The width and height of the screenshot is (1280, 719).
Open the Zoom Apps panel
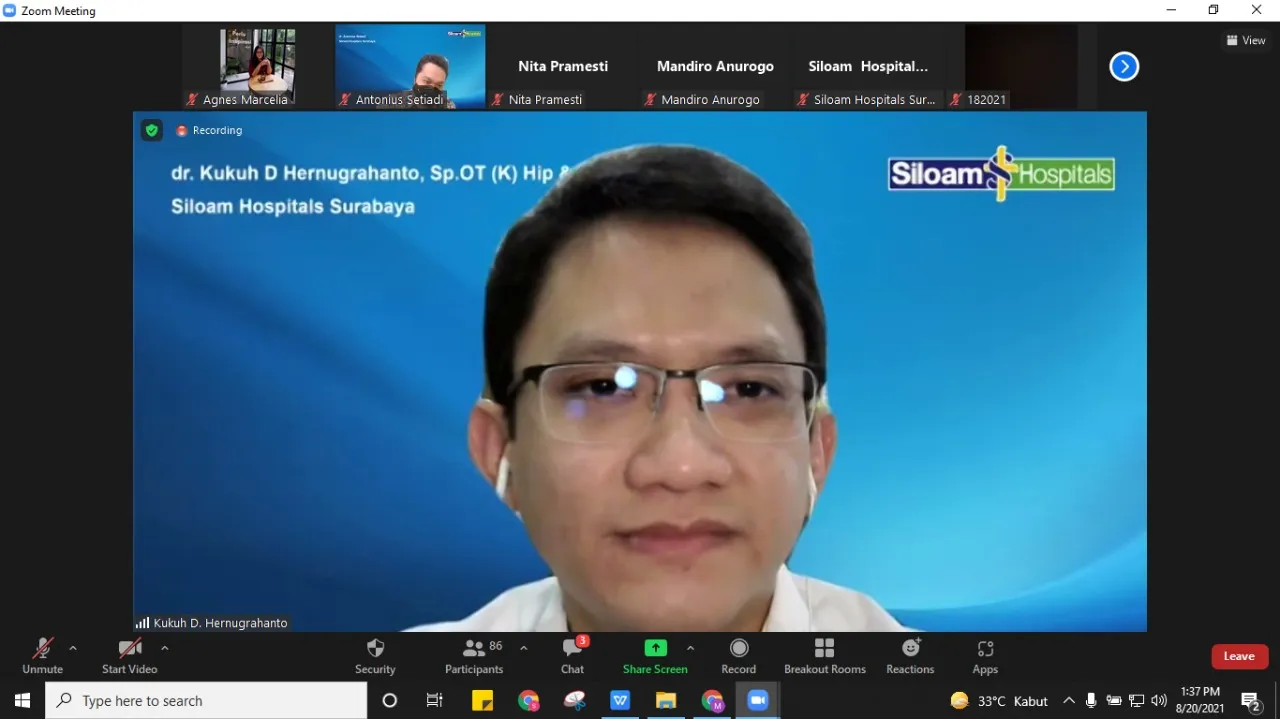(985, 656)
